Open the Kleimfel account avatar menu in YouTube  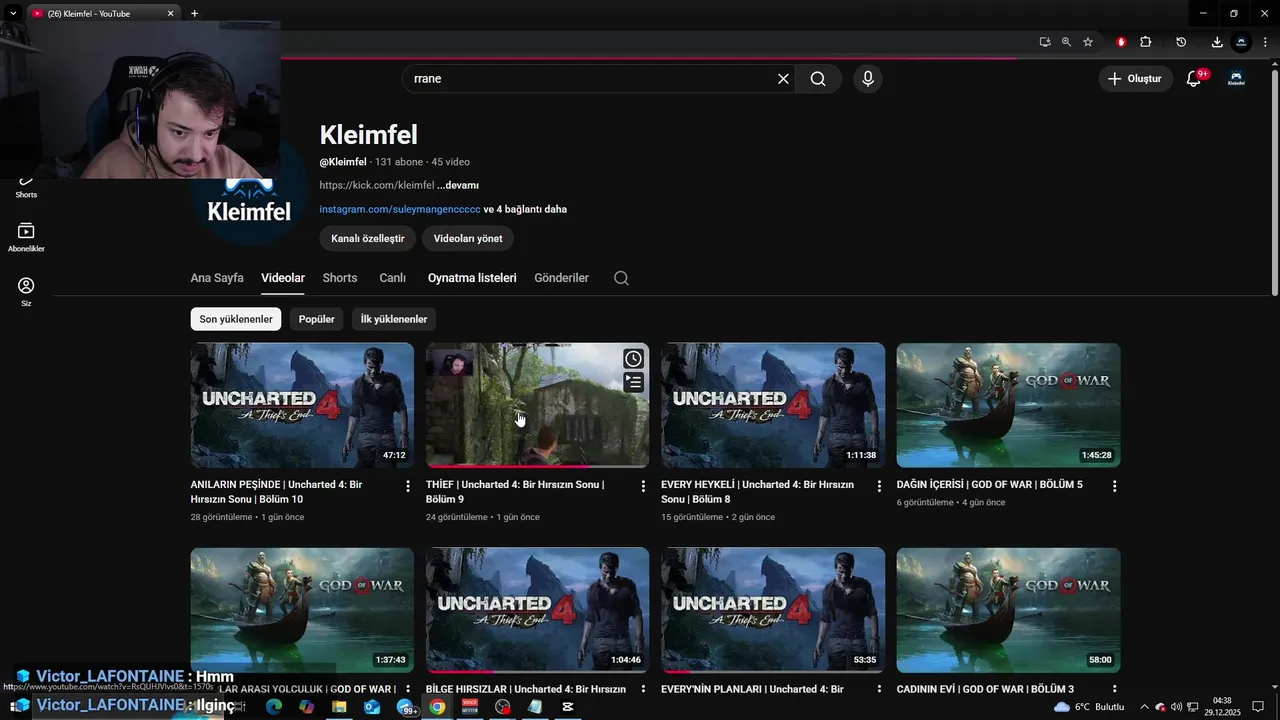point(1236,79)
